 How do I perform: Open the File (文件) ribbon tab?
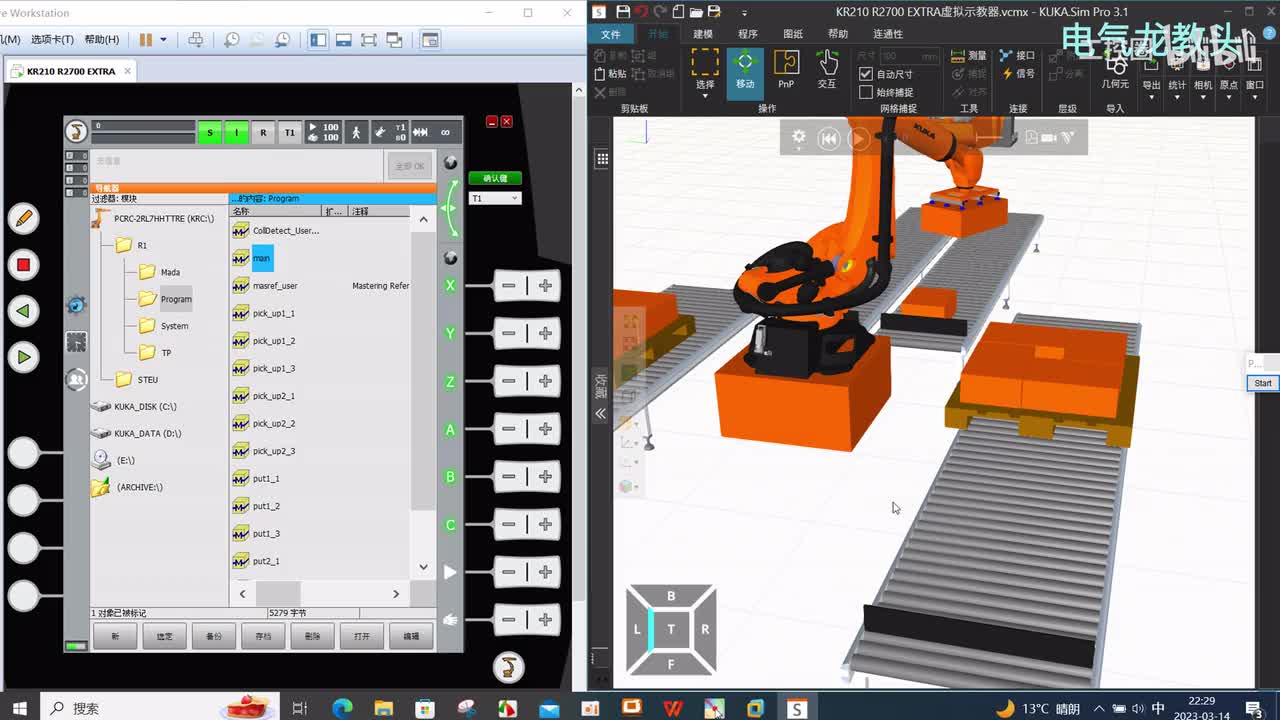(611, 34)
